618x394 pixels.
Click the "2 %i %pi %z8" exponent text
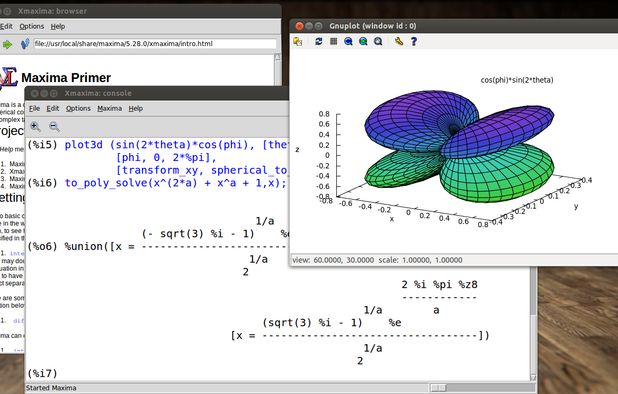click(x=439, y=284)
